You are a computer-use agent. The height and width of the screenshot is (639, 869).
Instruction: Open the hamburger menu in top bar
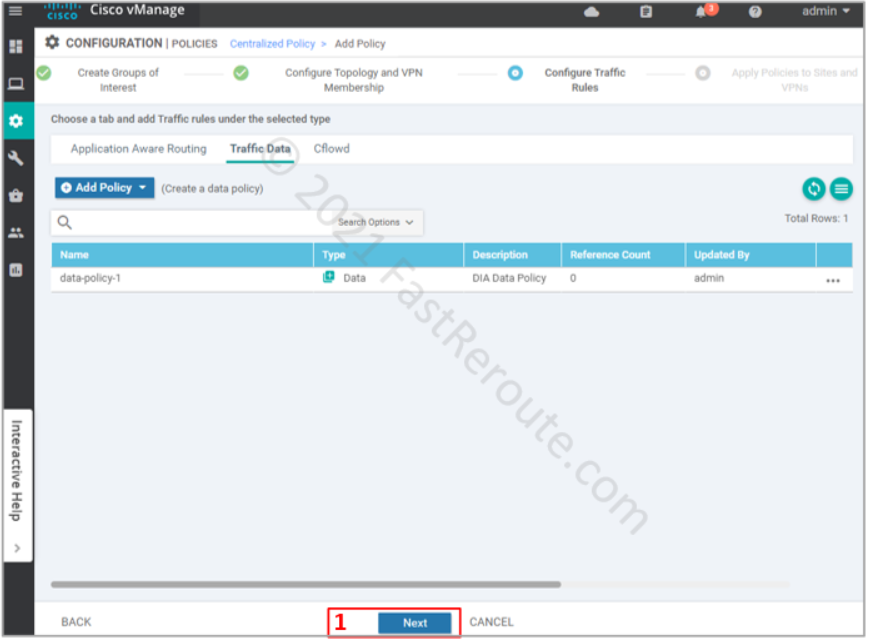point(16,11)
